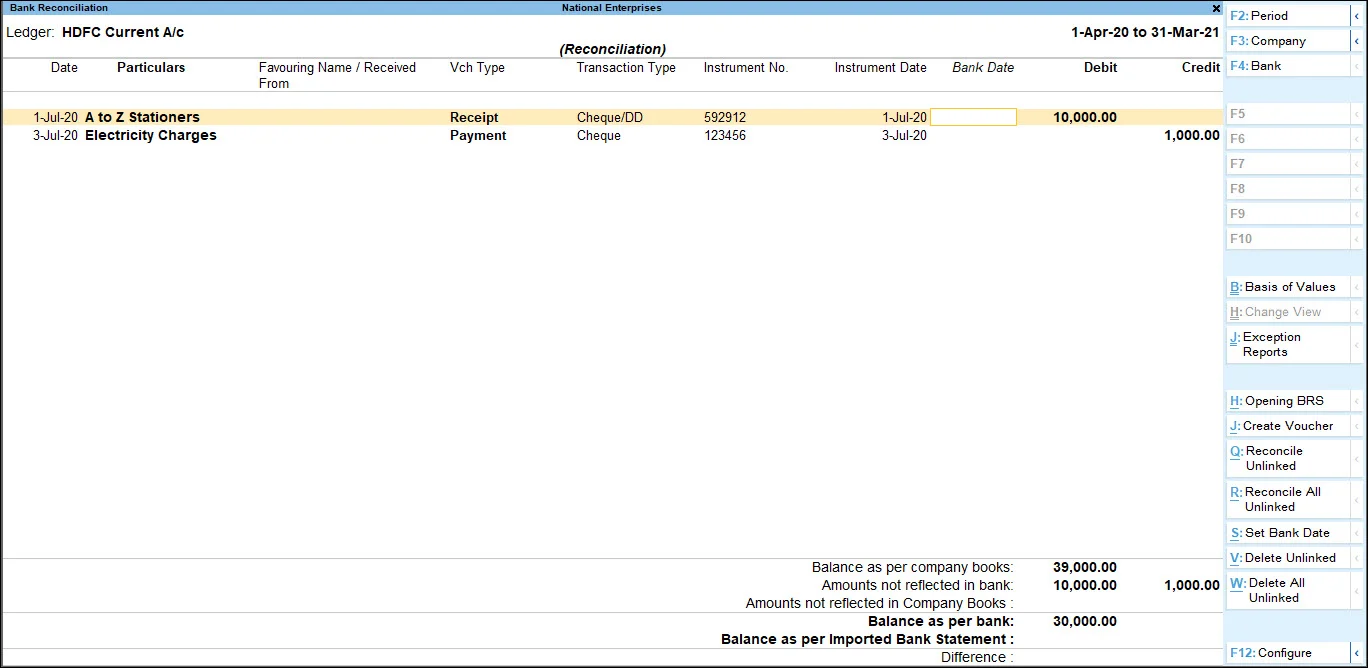Open the F2: Period button
Image resolution: width=1368 pixels, height=668 pixels.
(x=1288, y=16)
